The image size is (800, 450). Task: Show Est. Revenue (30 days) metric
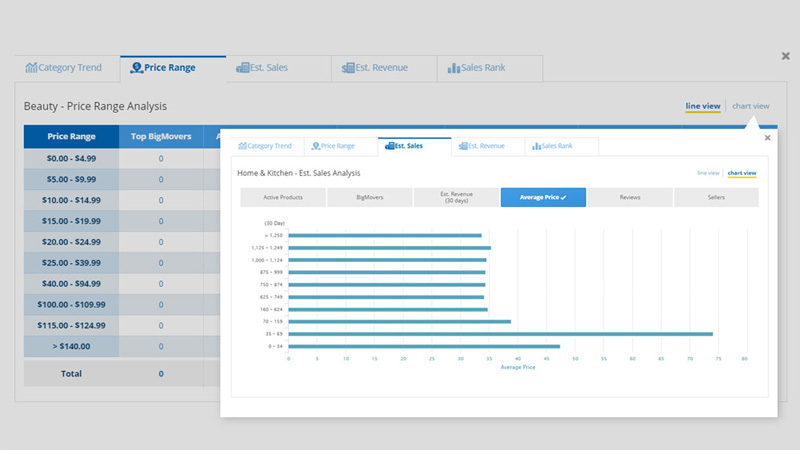tap(456, 197)
